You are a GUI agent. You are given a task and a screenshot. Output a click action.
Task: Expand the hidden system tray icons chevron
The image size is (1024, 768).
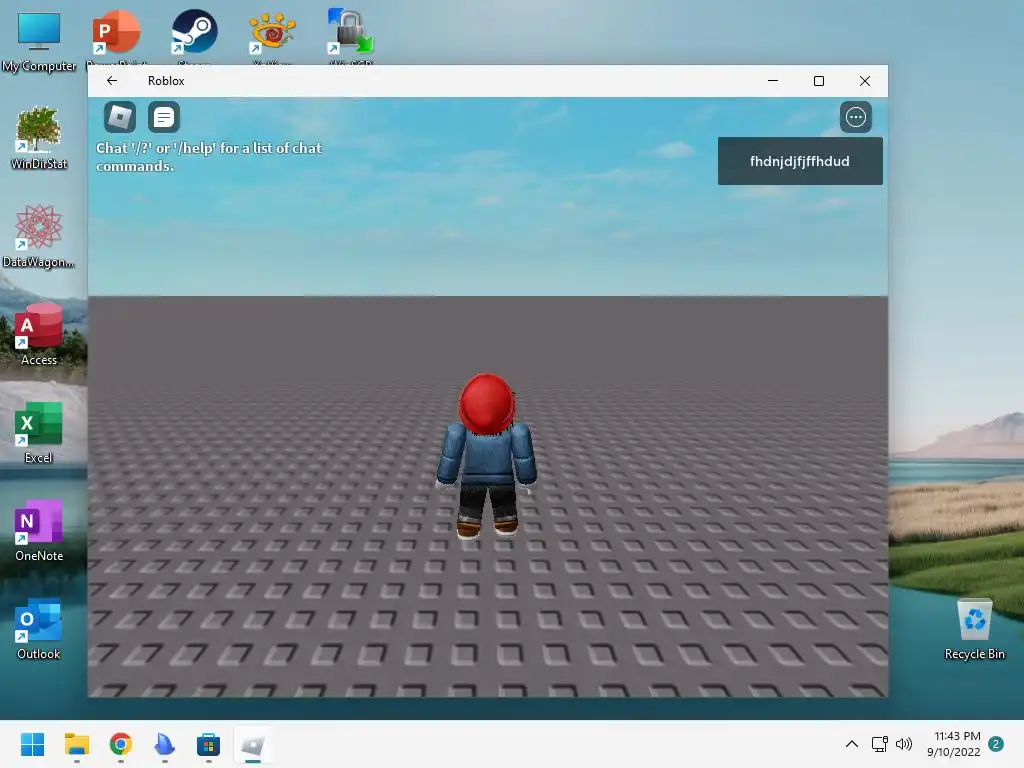pos(852,744)
